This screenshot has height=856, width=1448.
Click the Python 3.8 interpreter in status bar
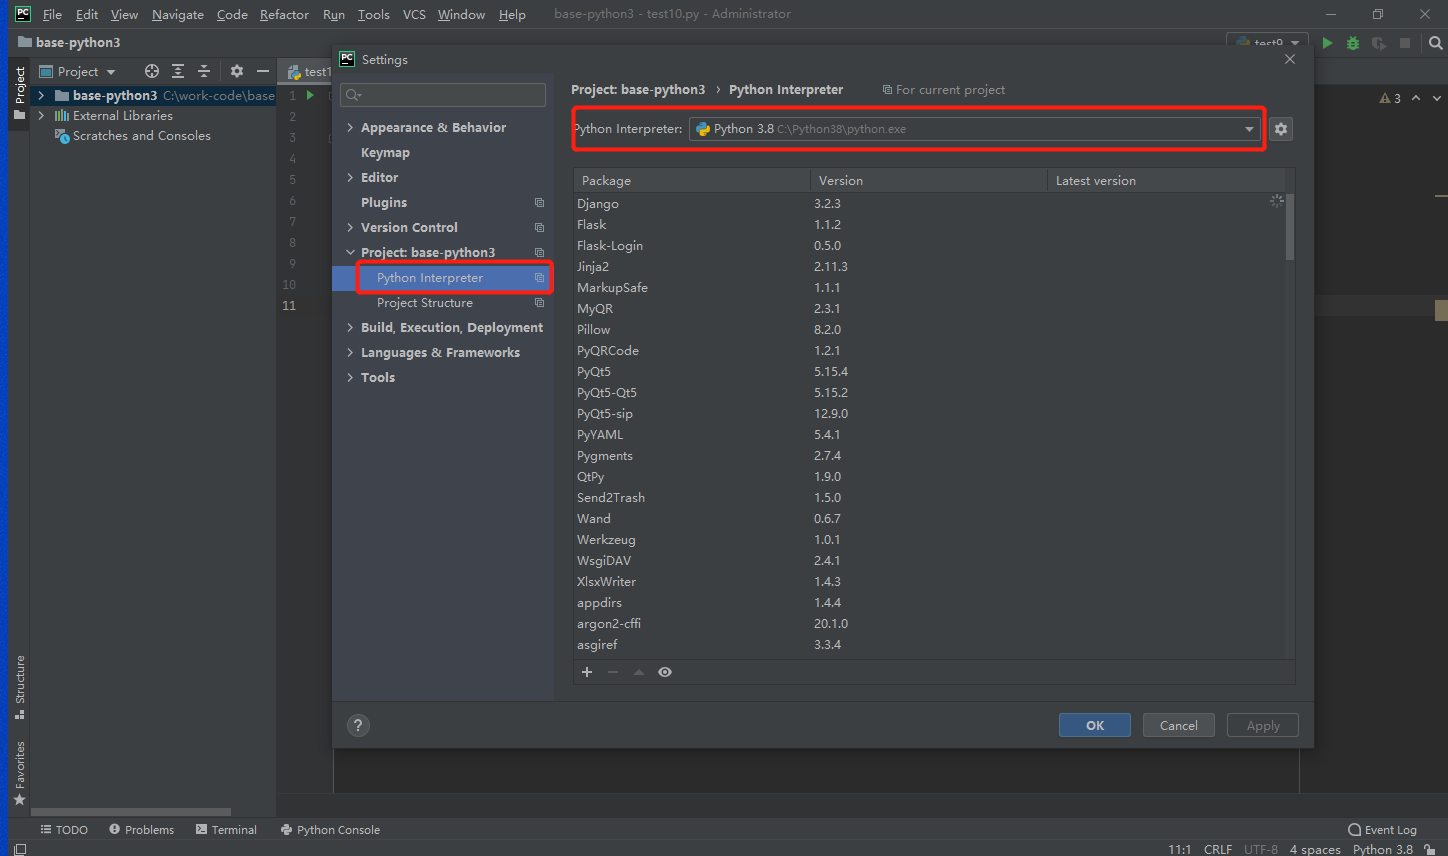1383,849
